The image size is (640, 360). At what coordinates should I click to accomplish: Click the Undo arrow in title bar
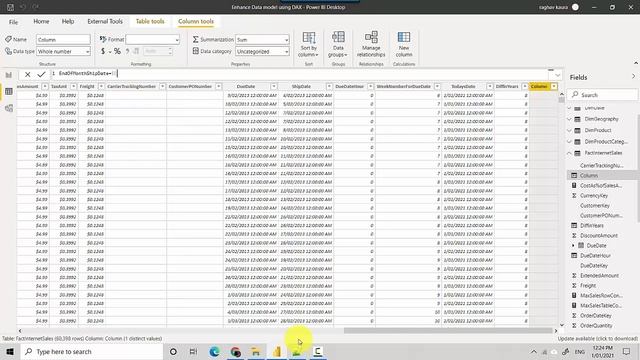[x=23, y=7]
